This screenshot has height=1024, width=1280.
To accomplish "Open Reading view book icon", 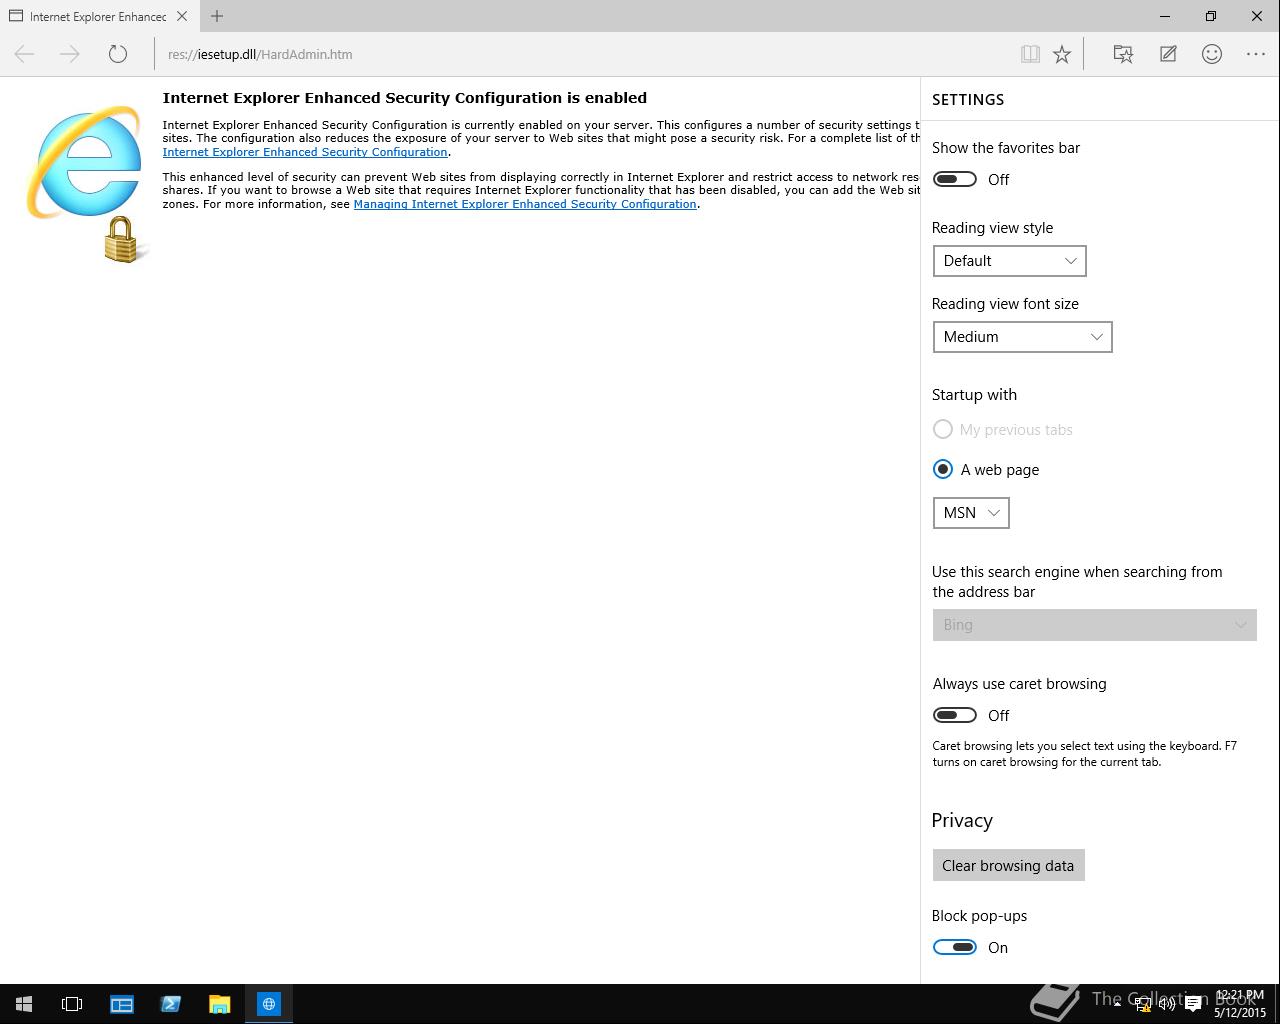I will [x=1030, y=54].
